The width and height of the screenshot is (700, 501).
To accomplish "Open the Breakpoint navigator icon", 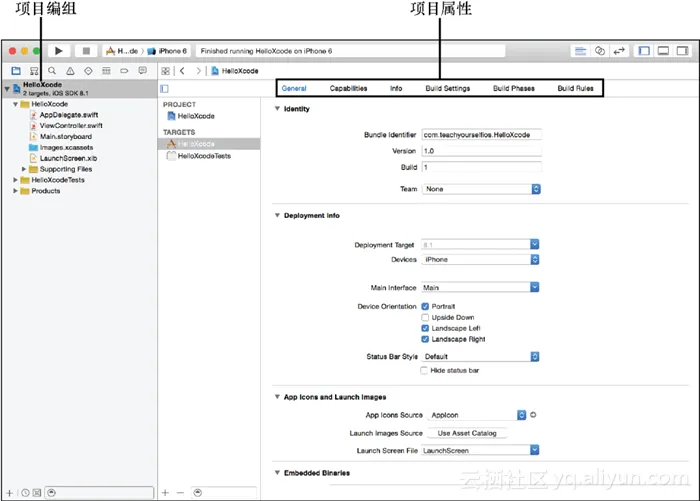I will (124, 71).
